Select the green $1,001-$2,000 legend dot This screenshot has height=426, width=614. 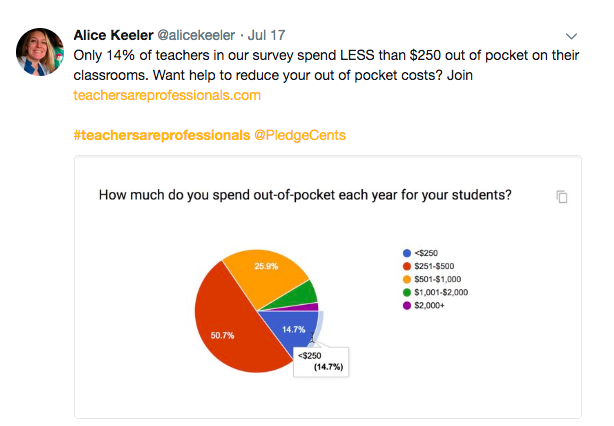tap(407, 292)
